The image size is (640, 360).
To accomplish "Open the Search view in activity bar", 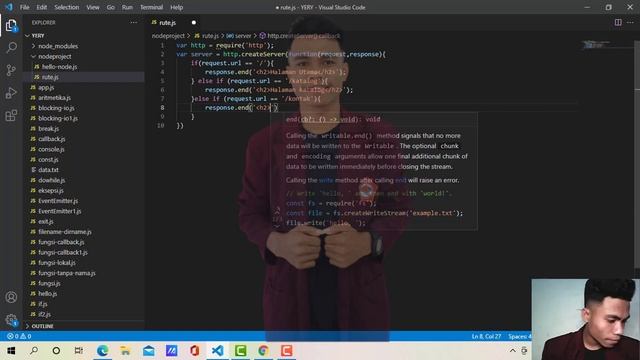I will (11, 47).
